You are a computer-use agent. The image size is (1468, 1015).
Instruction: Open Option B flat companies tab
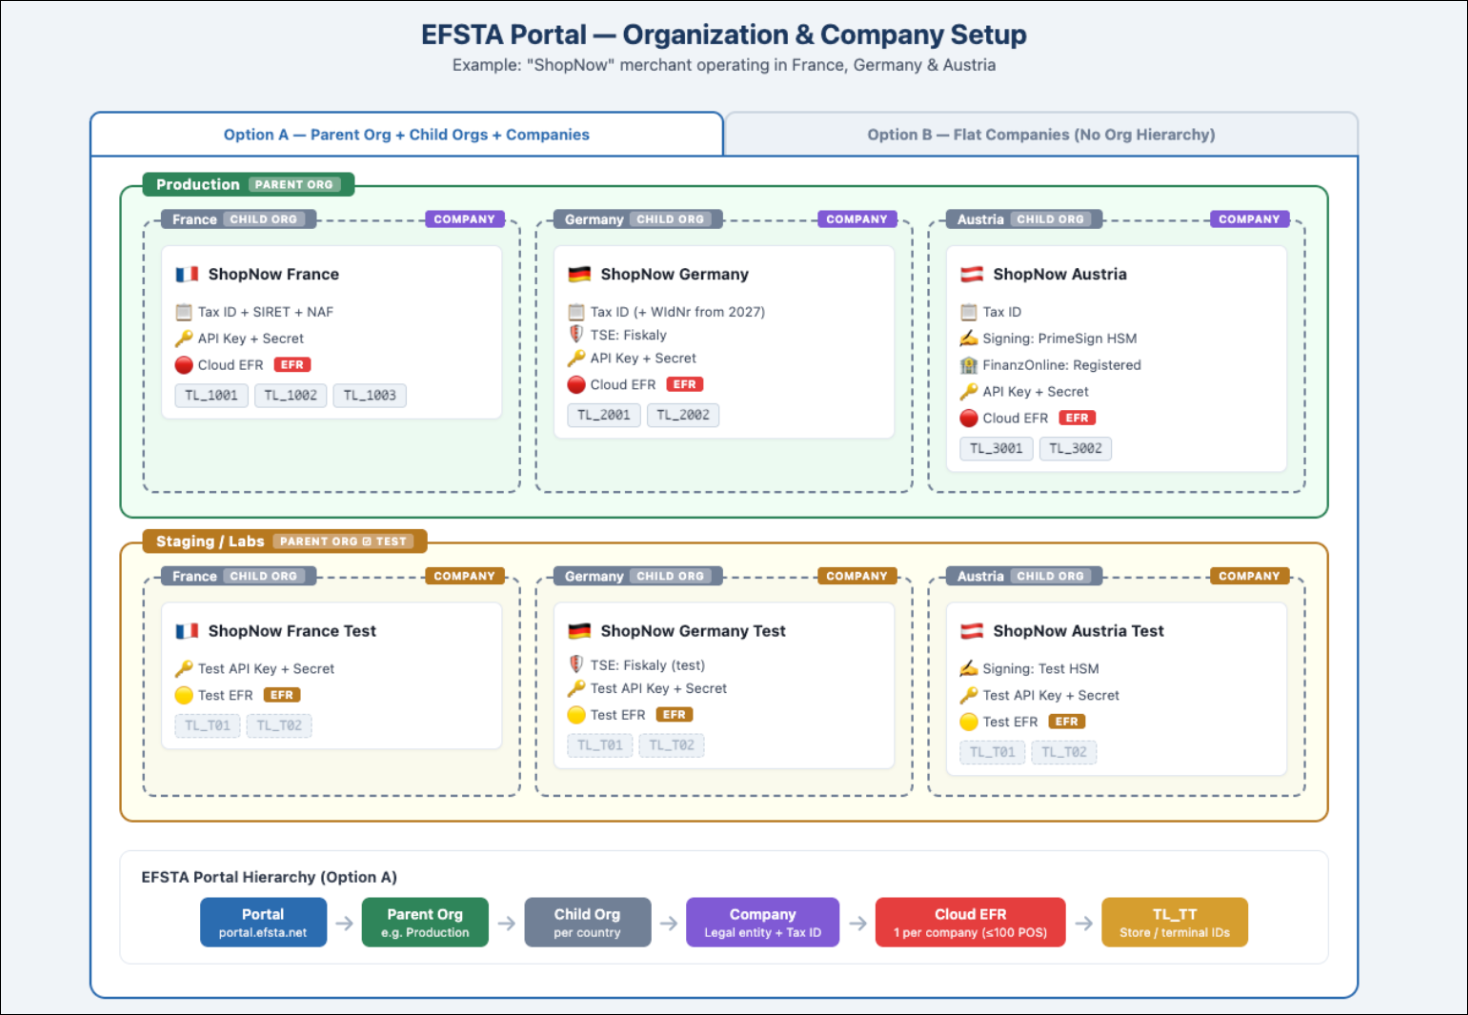pyautogui.click(x=1041, y=134)
